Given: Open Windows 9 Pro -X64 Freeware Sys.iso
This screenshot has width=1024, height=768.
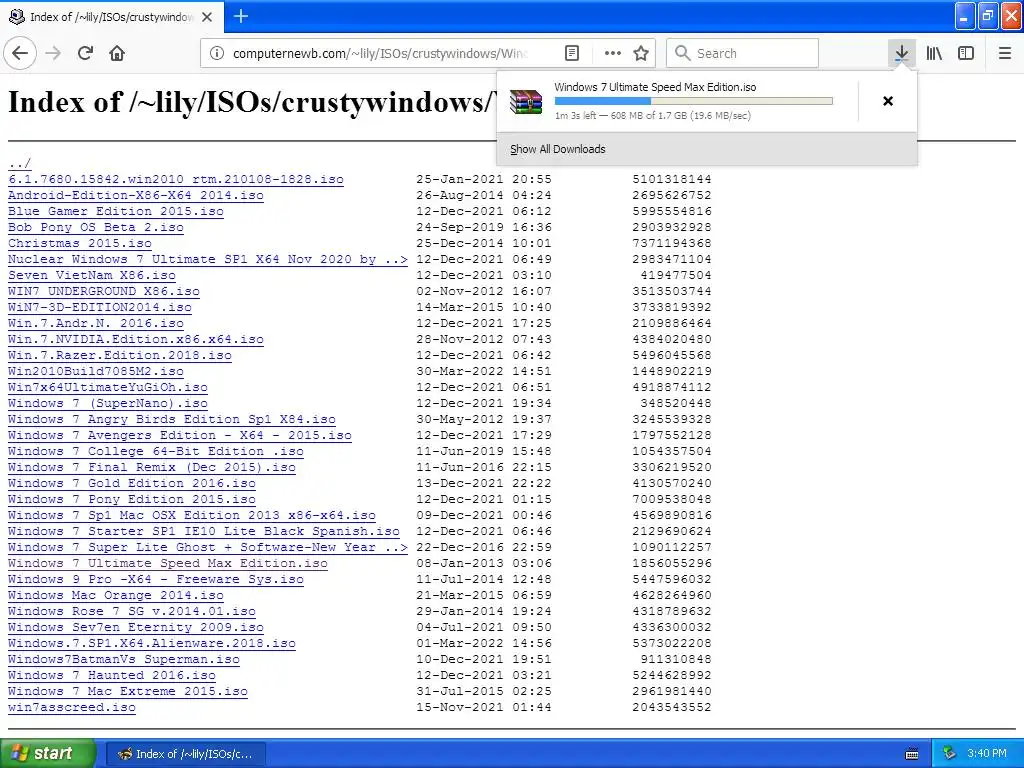Looking at the screenshot, I should click(155, 579).
